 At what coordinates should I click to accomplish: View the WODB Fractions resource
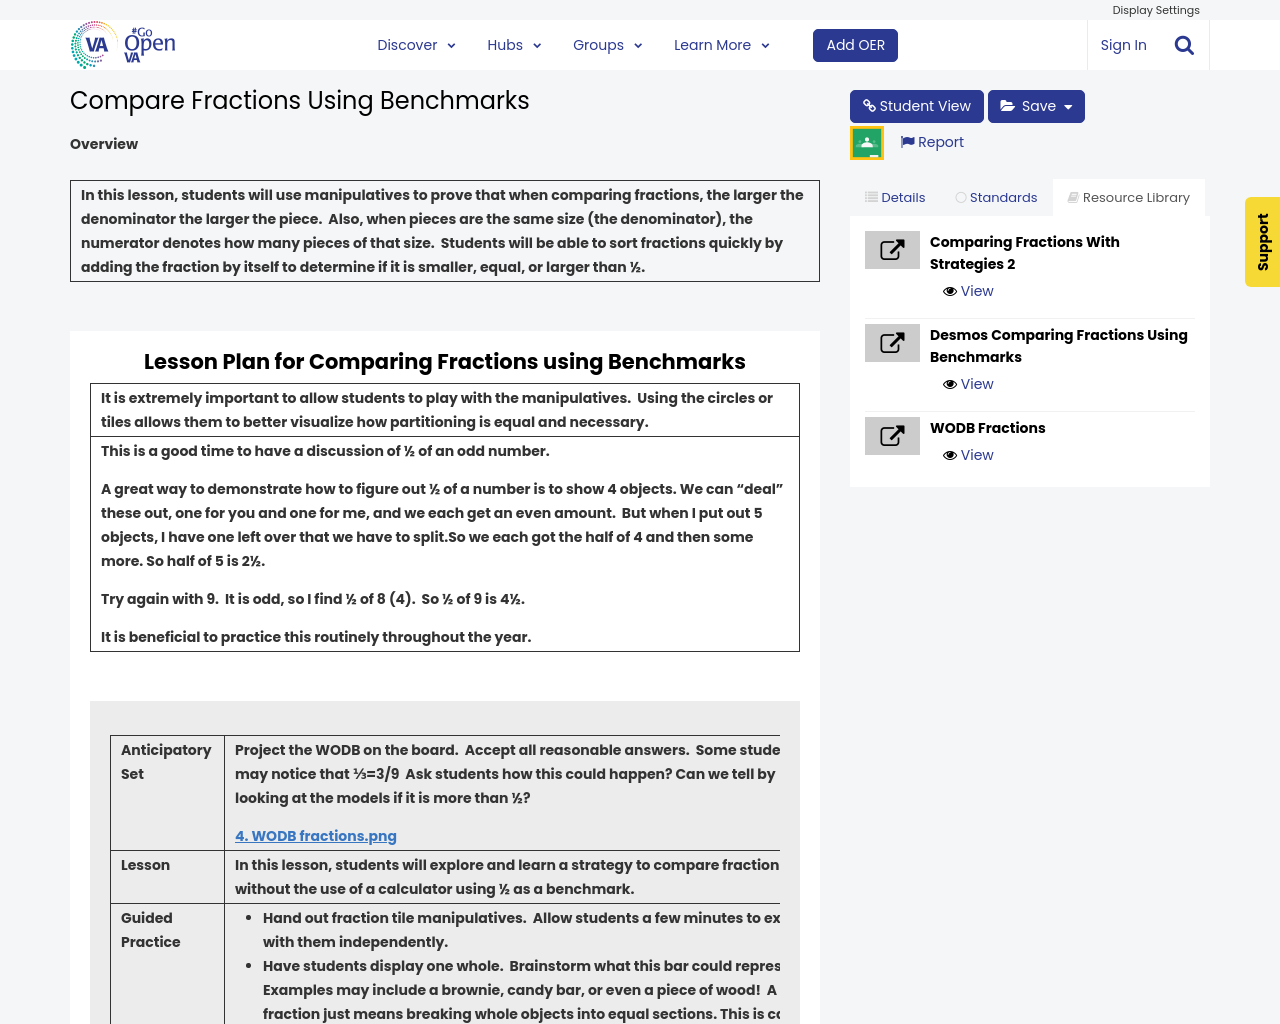click(968, 455)
